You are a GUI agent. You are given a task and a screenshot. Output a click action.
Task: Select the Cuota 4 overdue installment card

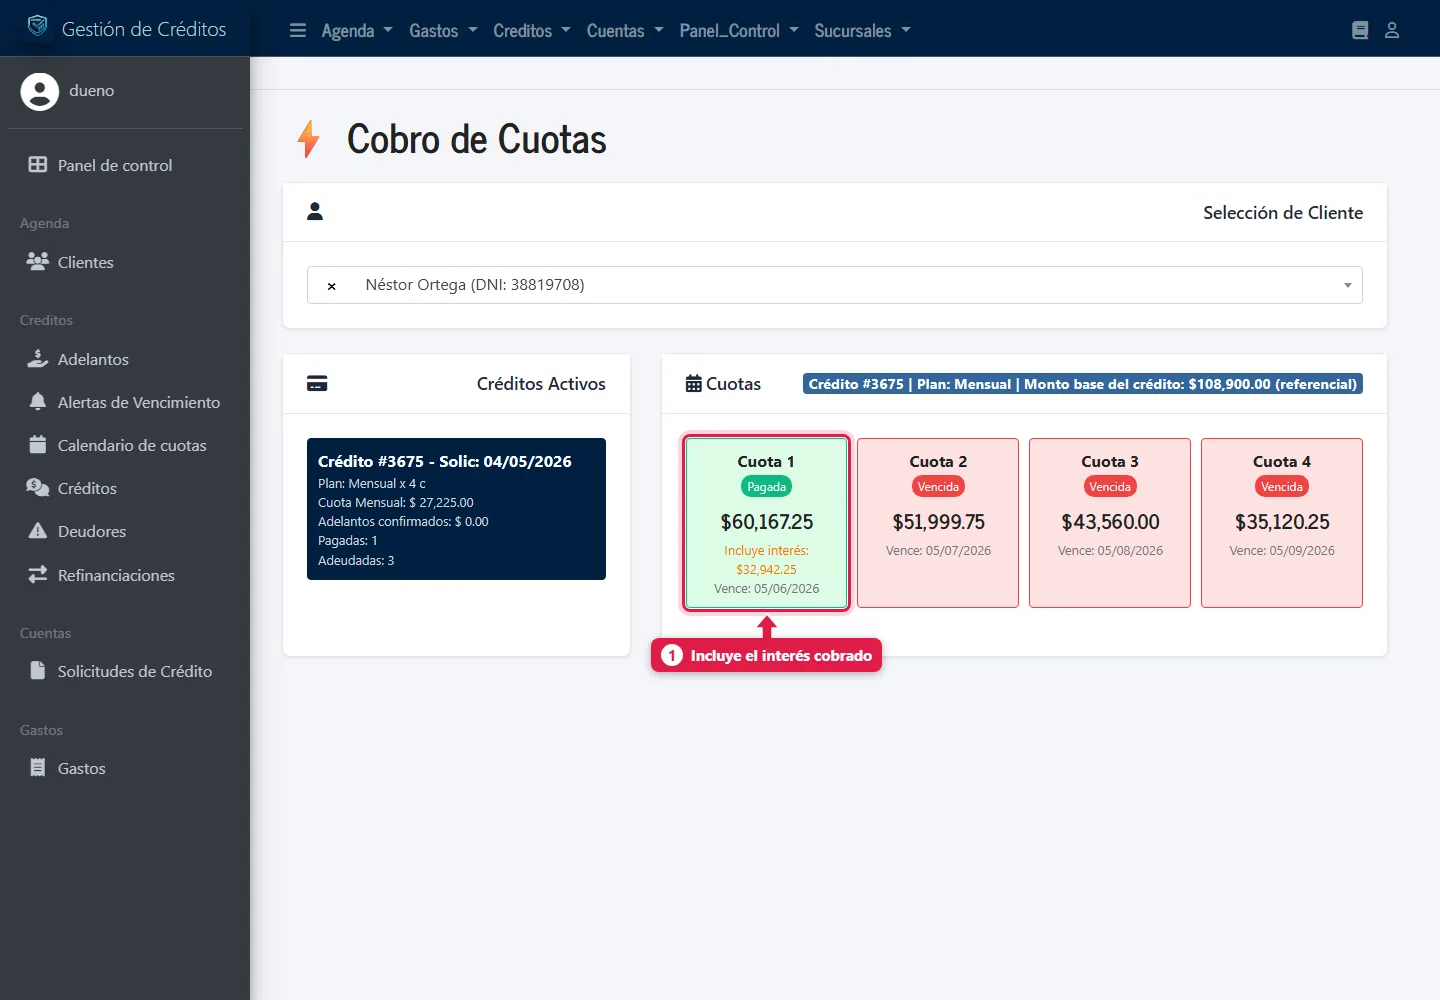pos(1282,523)
